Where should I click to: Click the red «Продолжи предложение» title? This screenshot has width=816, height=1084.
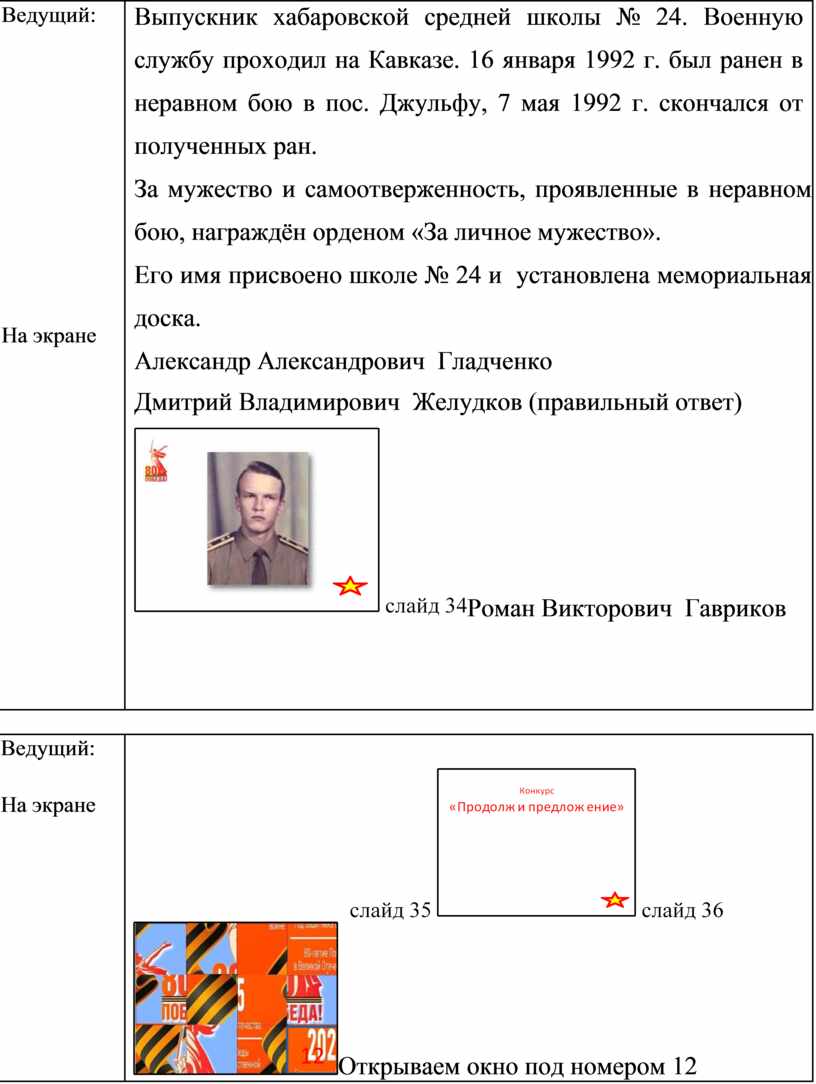(537, 807)
